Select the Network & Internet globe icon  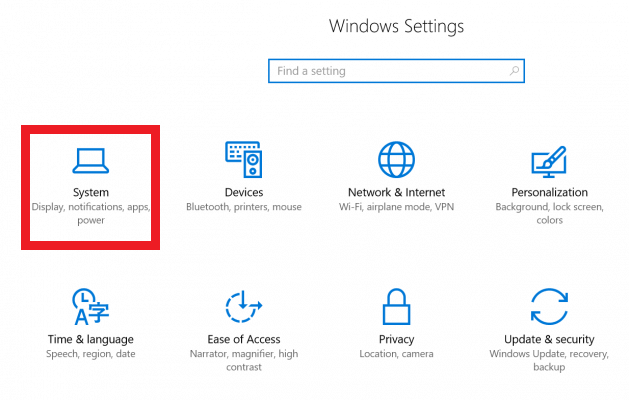pos(396,159)
